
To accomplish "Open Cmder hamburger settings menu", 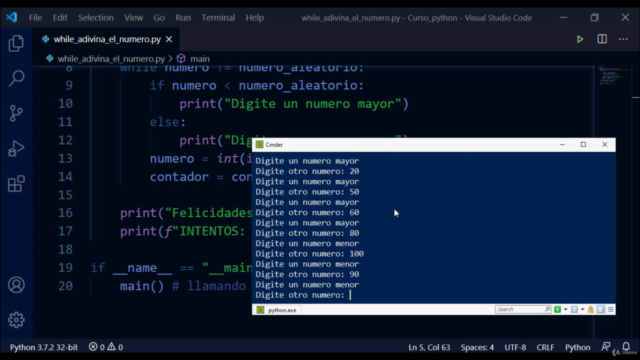I will click(x=610, y=309).
